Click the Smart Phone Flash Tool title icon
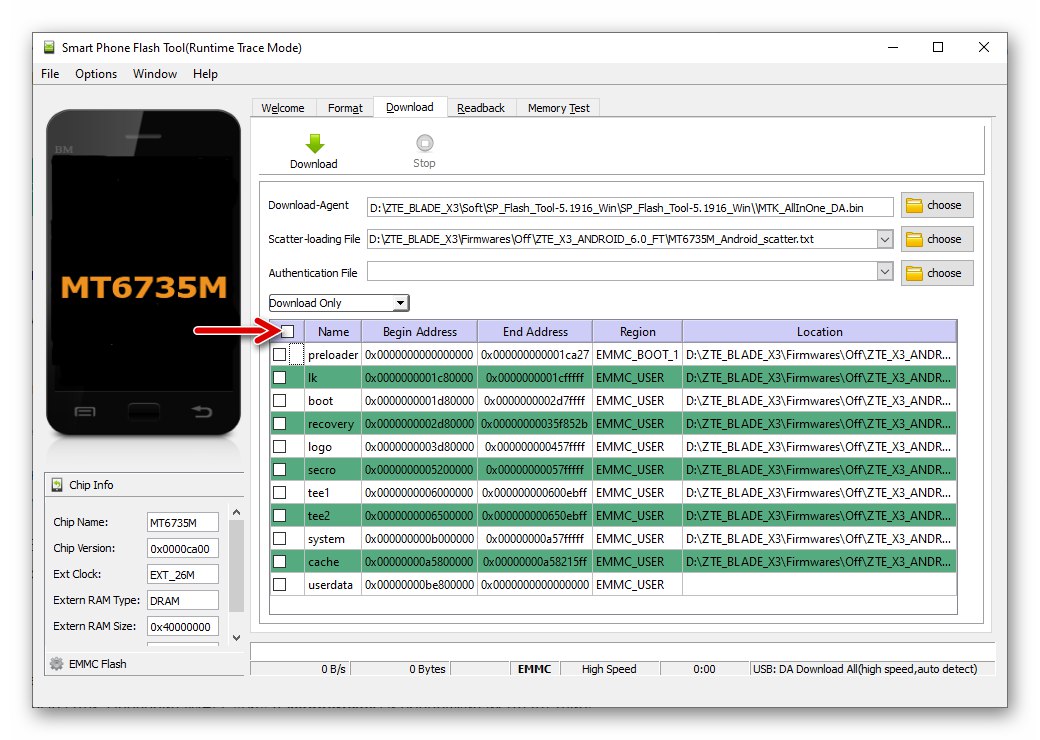The image size is (1040, 740). 49,47
